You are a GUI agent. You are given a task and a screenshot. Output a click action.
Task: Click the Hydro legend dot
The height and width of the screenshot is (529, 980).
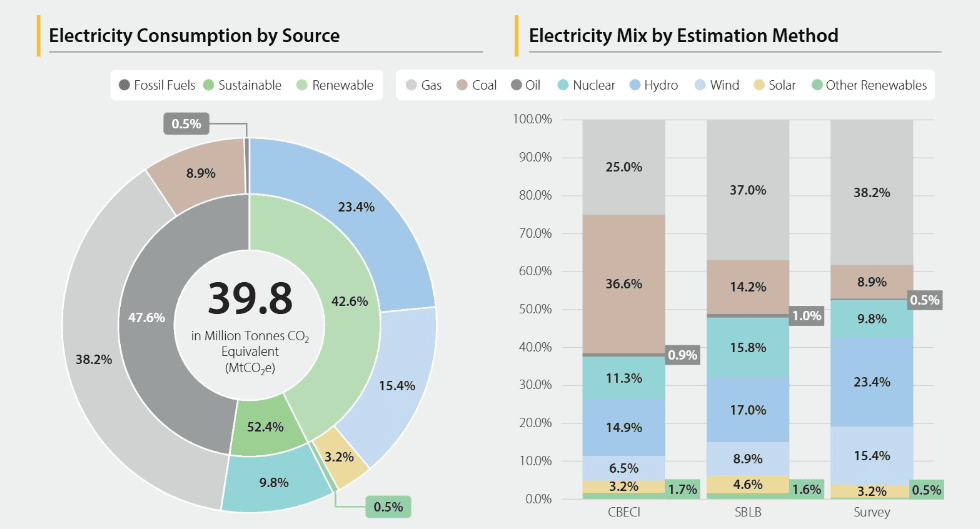(634, 85)
